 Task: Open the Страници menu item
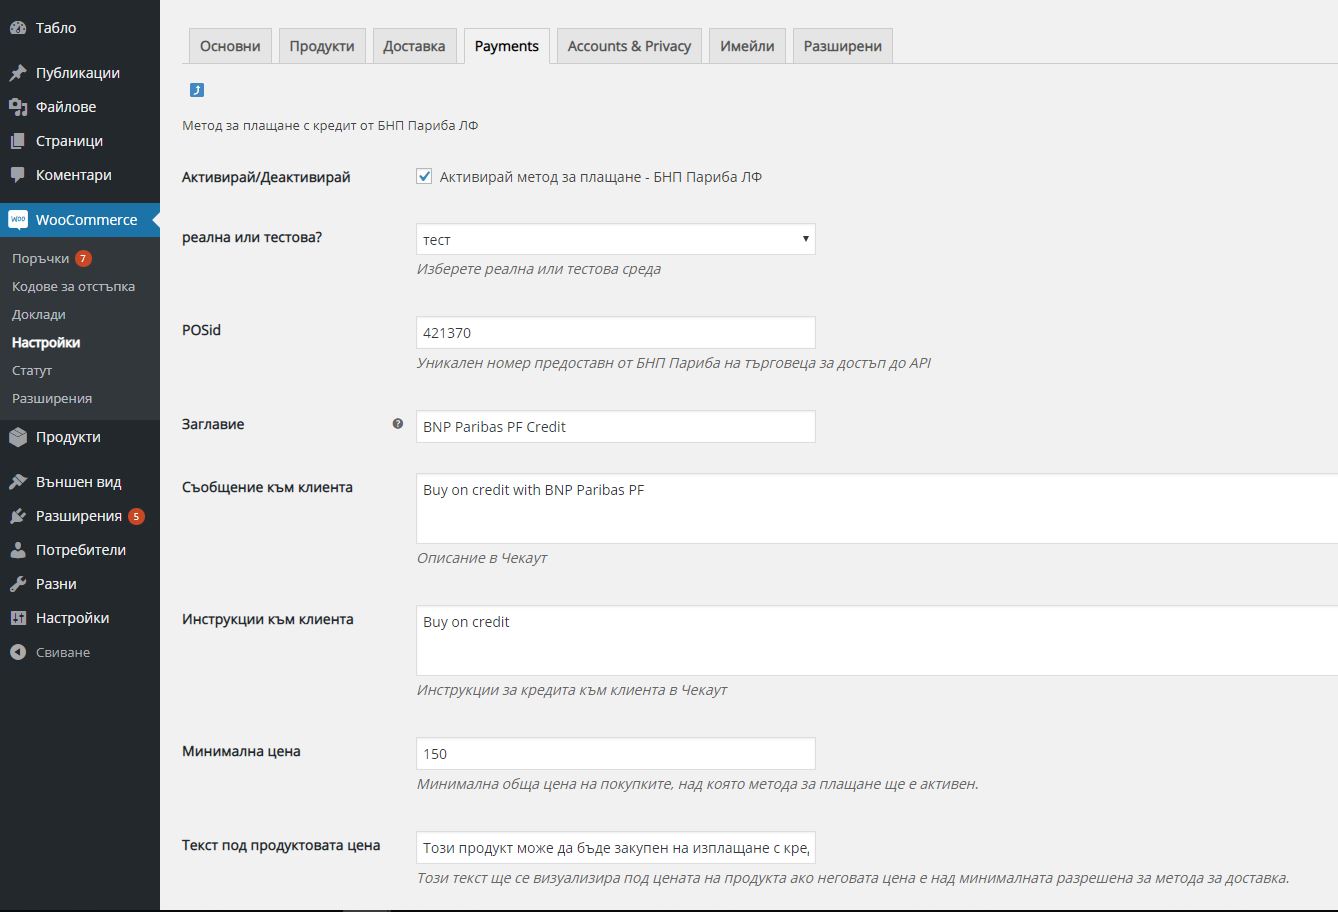[80, 141]
